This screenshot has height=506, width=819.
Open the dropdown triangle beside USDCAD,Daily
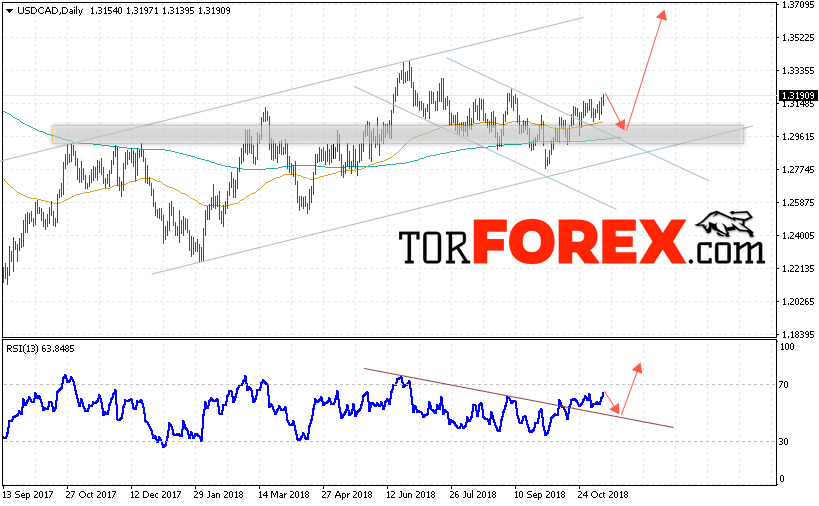(9, 10)
